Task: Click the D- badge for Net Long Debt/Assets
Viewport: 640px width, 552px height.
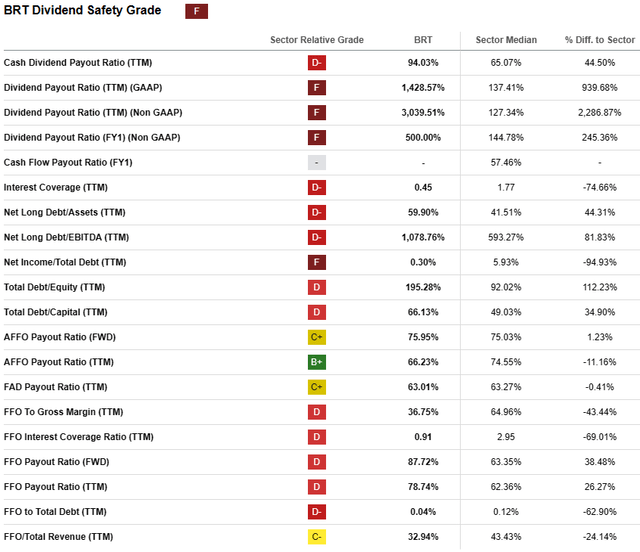Action: (317, 212)
